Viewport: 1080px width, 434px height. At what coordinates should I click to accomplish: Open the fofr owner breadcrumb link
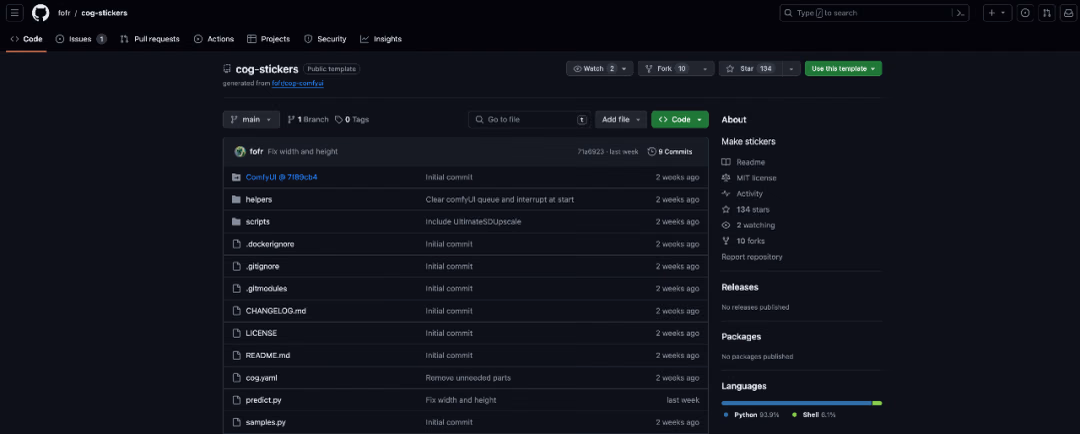(x=64, y=13)
